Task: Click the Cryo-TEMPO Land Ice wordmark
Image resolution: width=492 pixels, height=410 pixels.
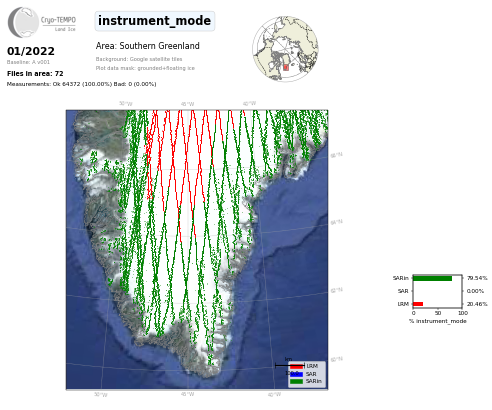Action: 59,24
